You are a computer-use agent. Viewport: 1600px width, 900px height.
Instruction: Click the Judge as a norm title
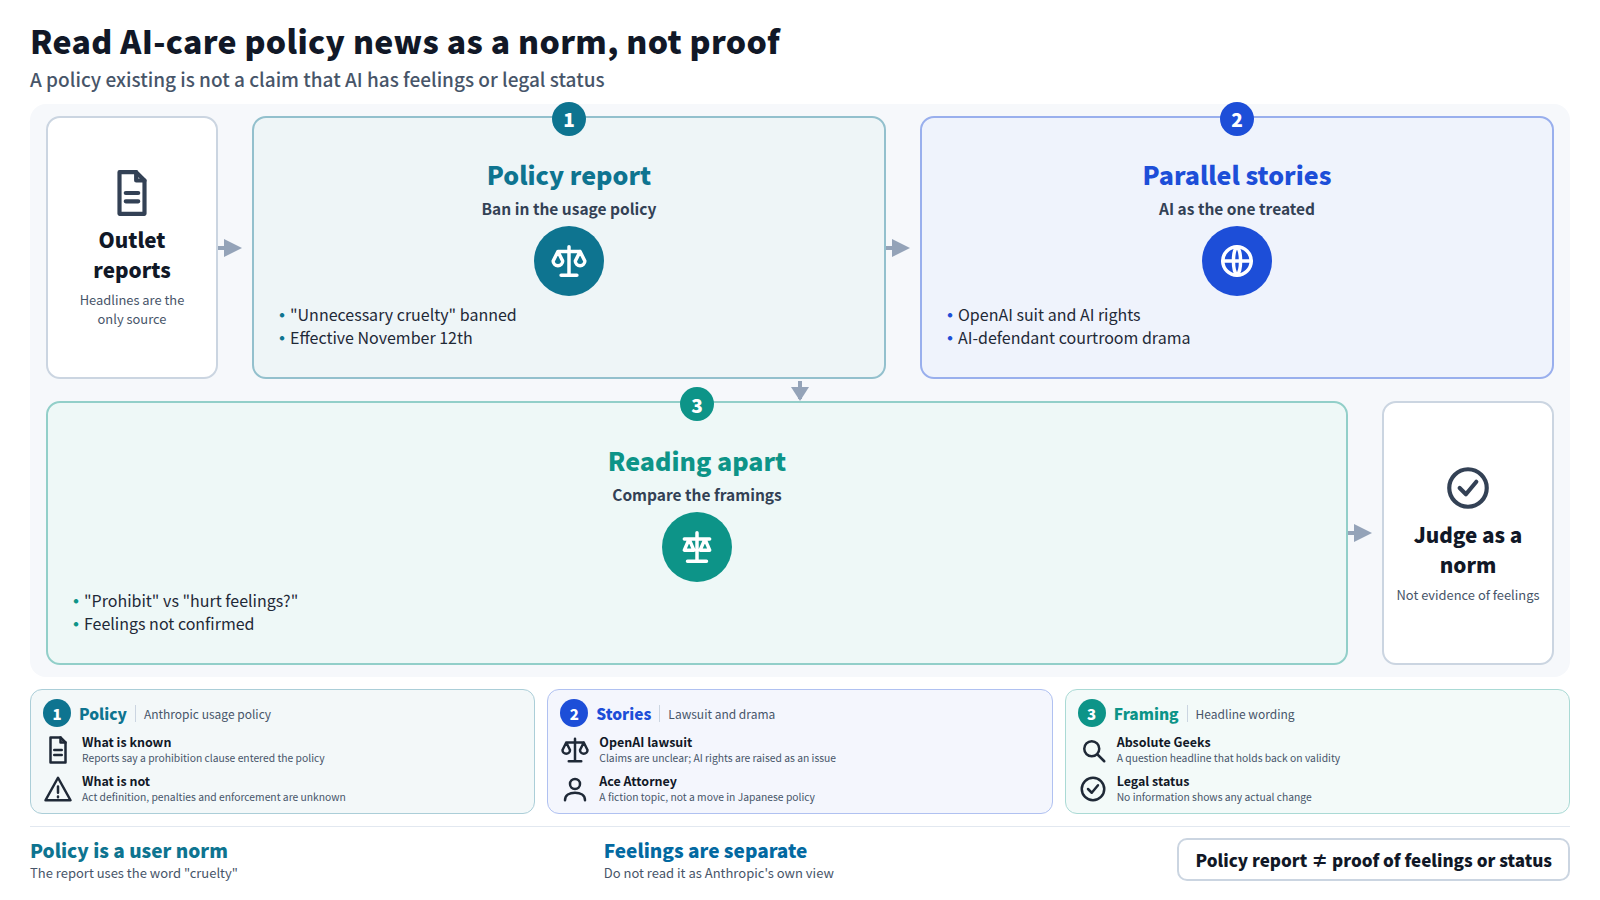[x=1468, y=550]
